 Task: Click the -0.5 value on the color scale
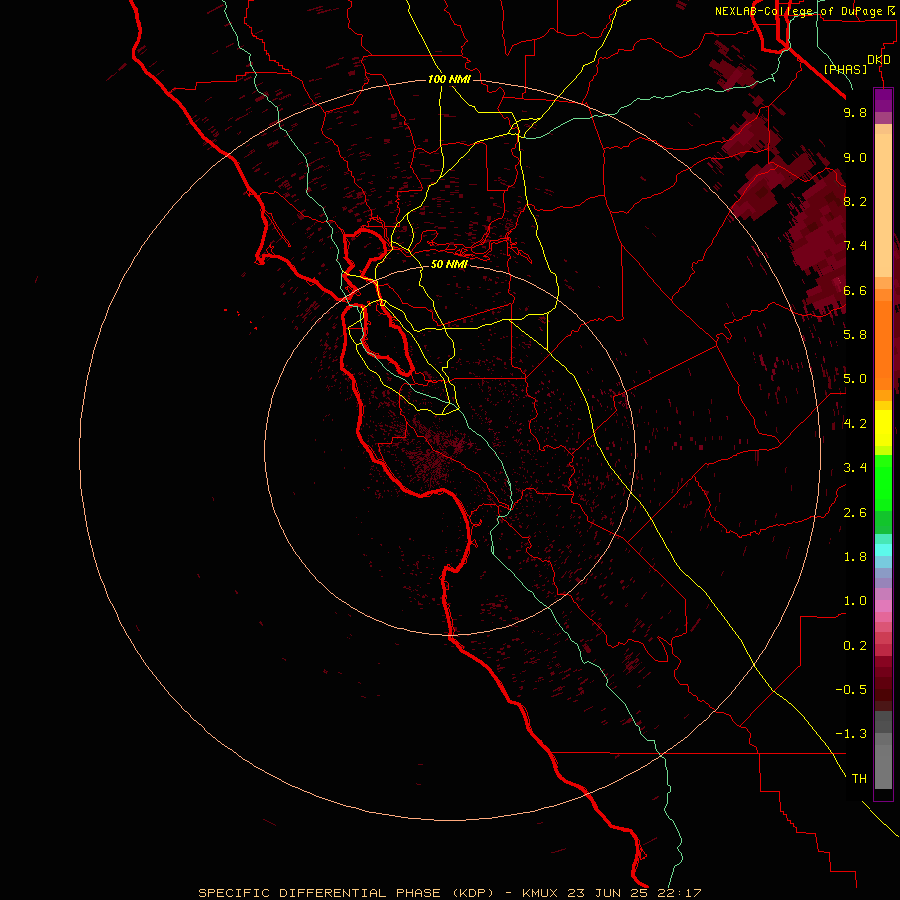[x=851, y=690]
